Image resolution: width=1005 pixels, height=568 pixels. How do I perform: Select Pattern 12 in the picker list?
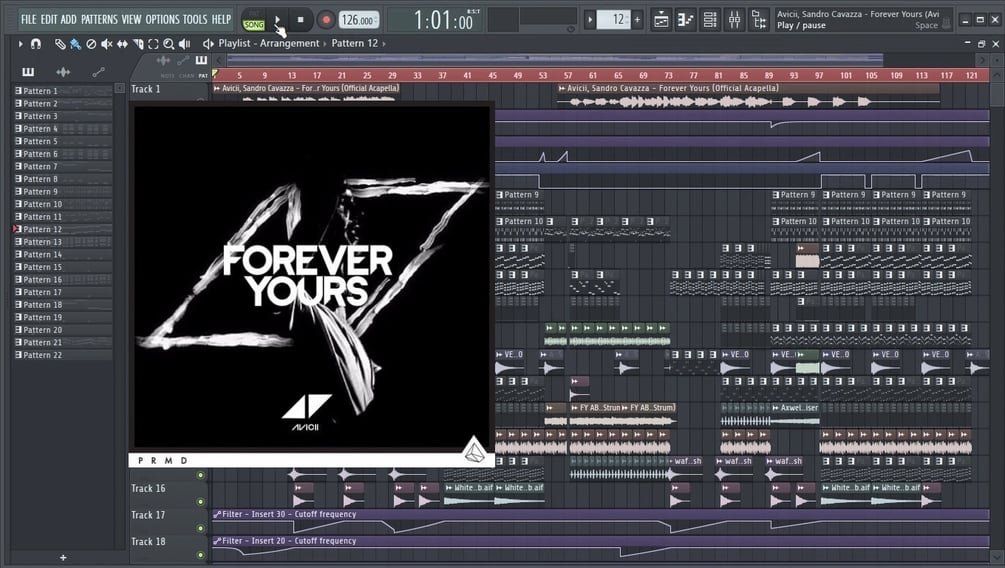(63, 229)
